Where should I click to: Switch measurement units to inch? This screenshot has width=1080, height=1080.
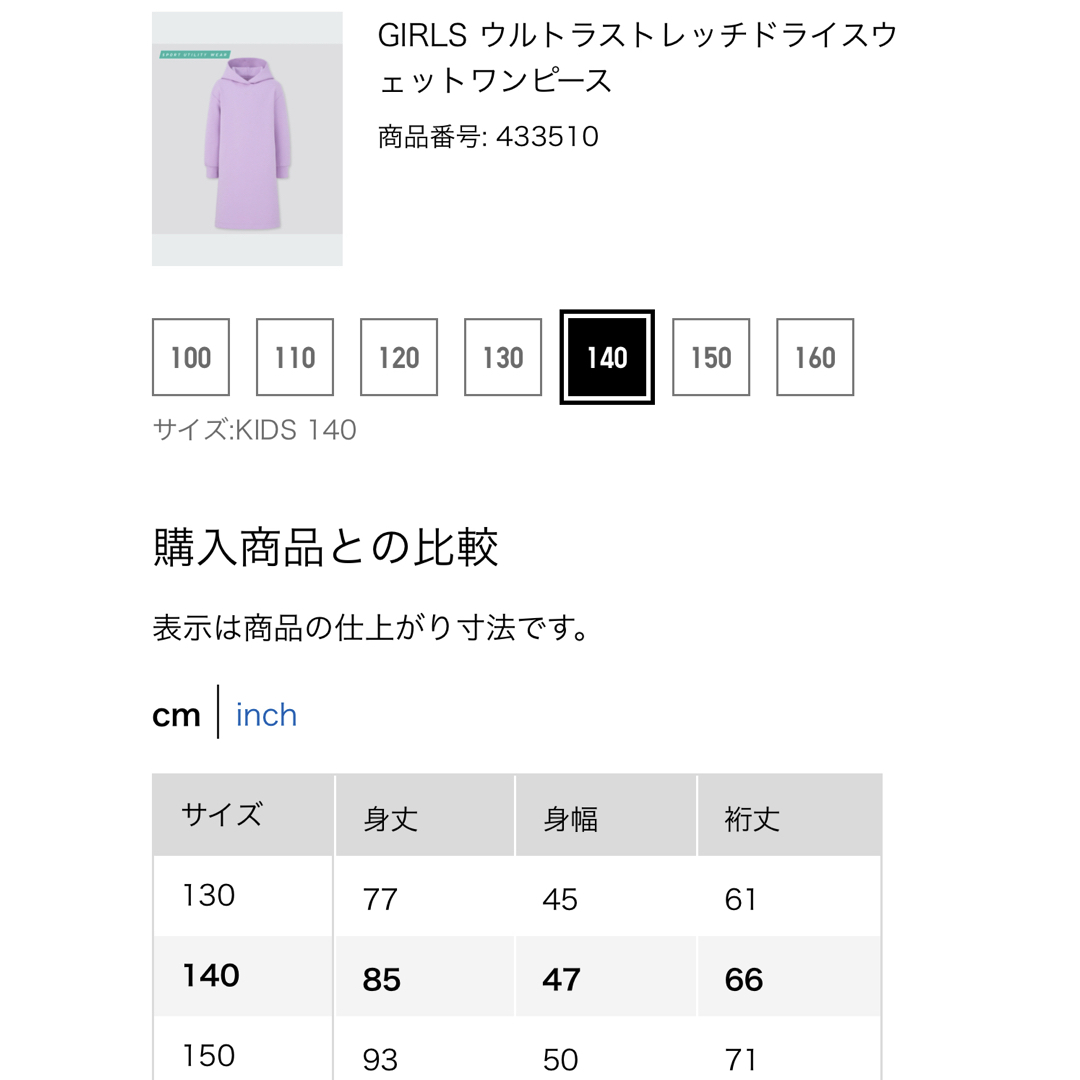(x=267, y=714)
